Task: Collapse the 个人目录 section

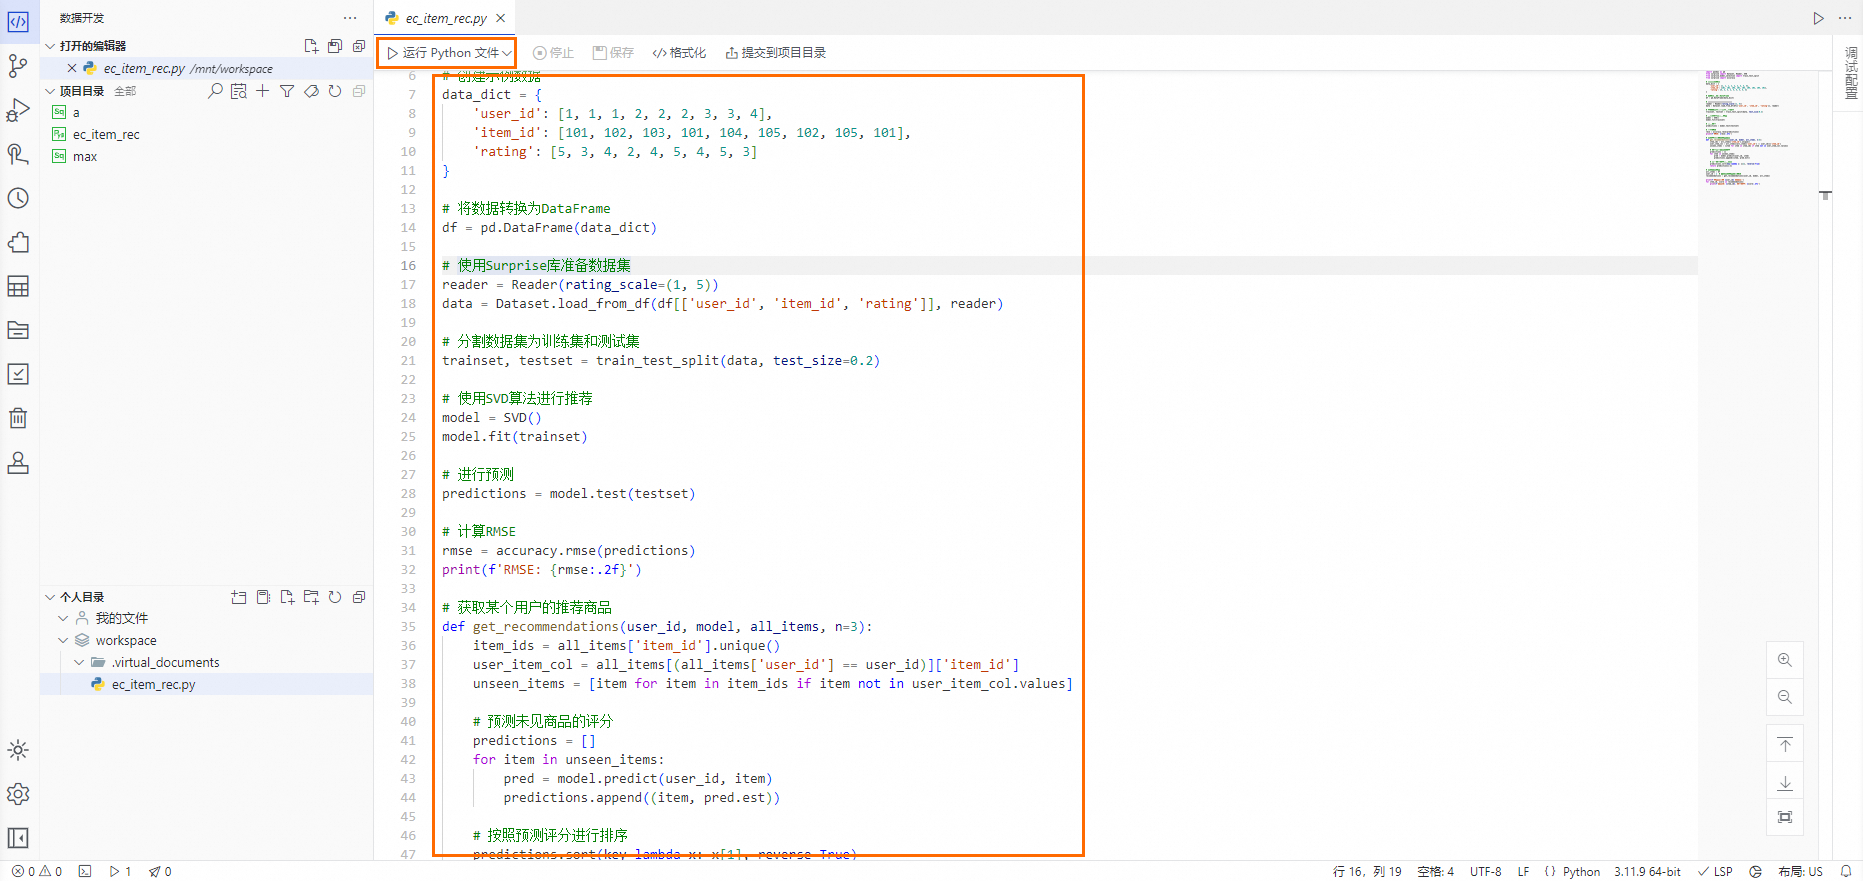Action: point(50,597)
